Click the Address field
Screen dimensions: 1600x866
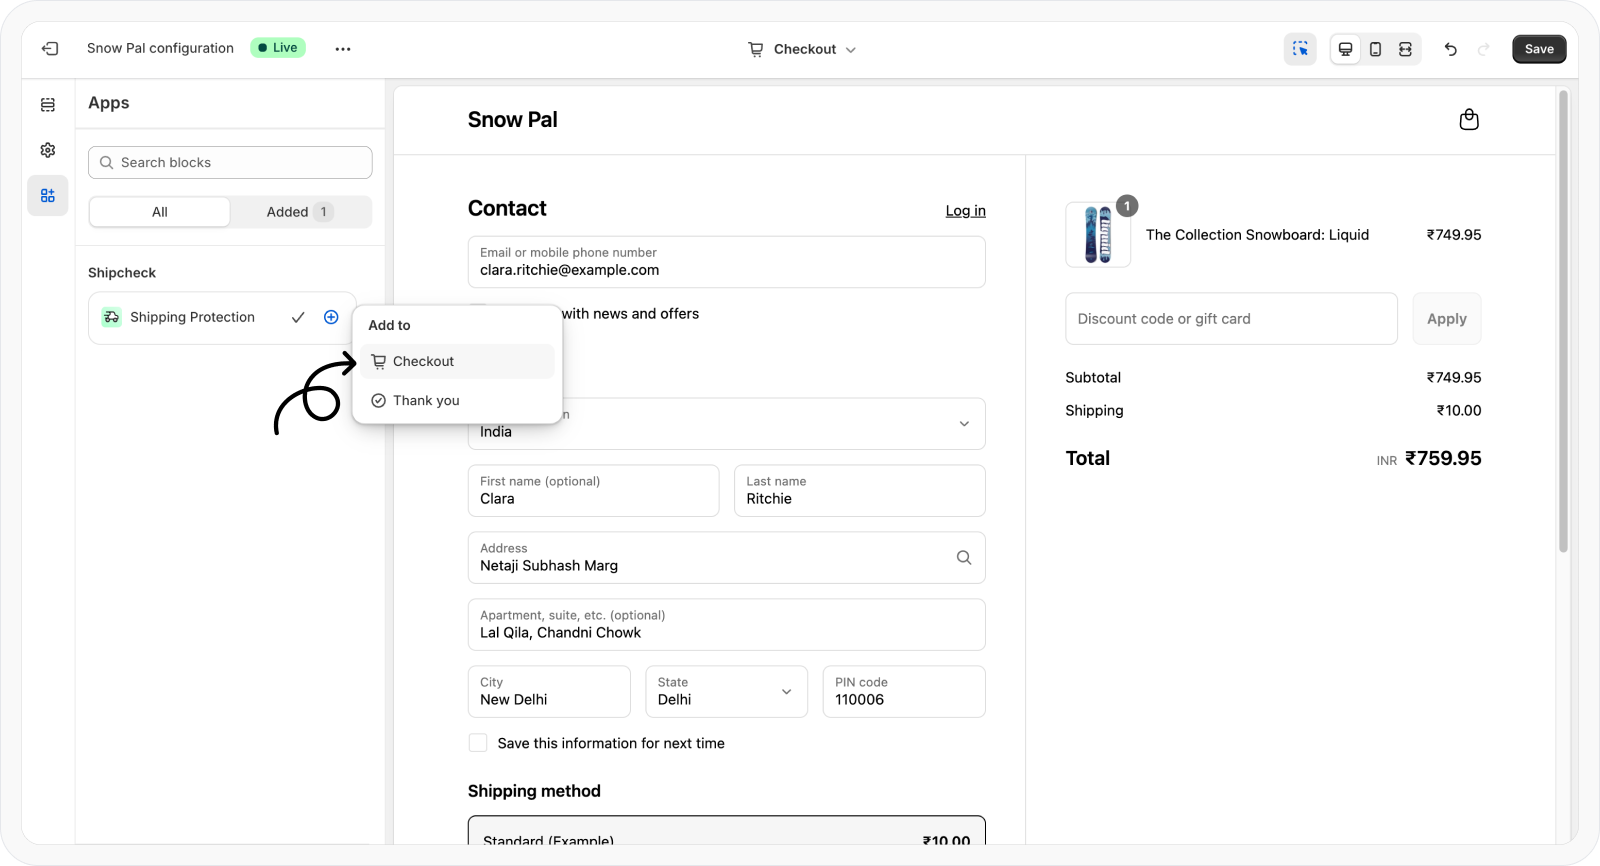[x=726, y=558]
